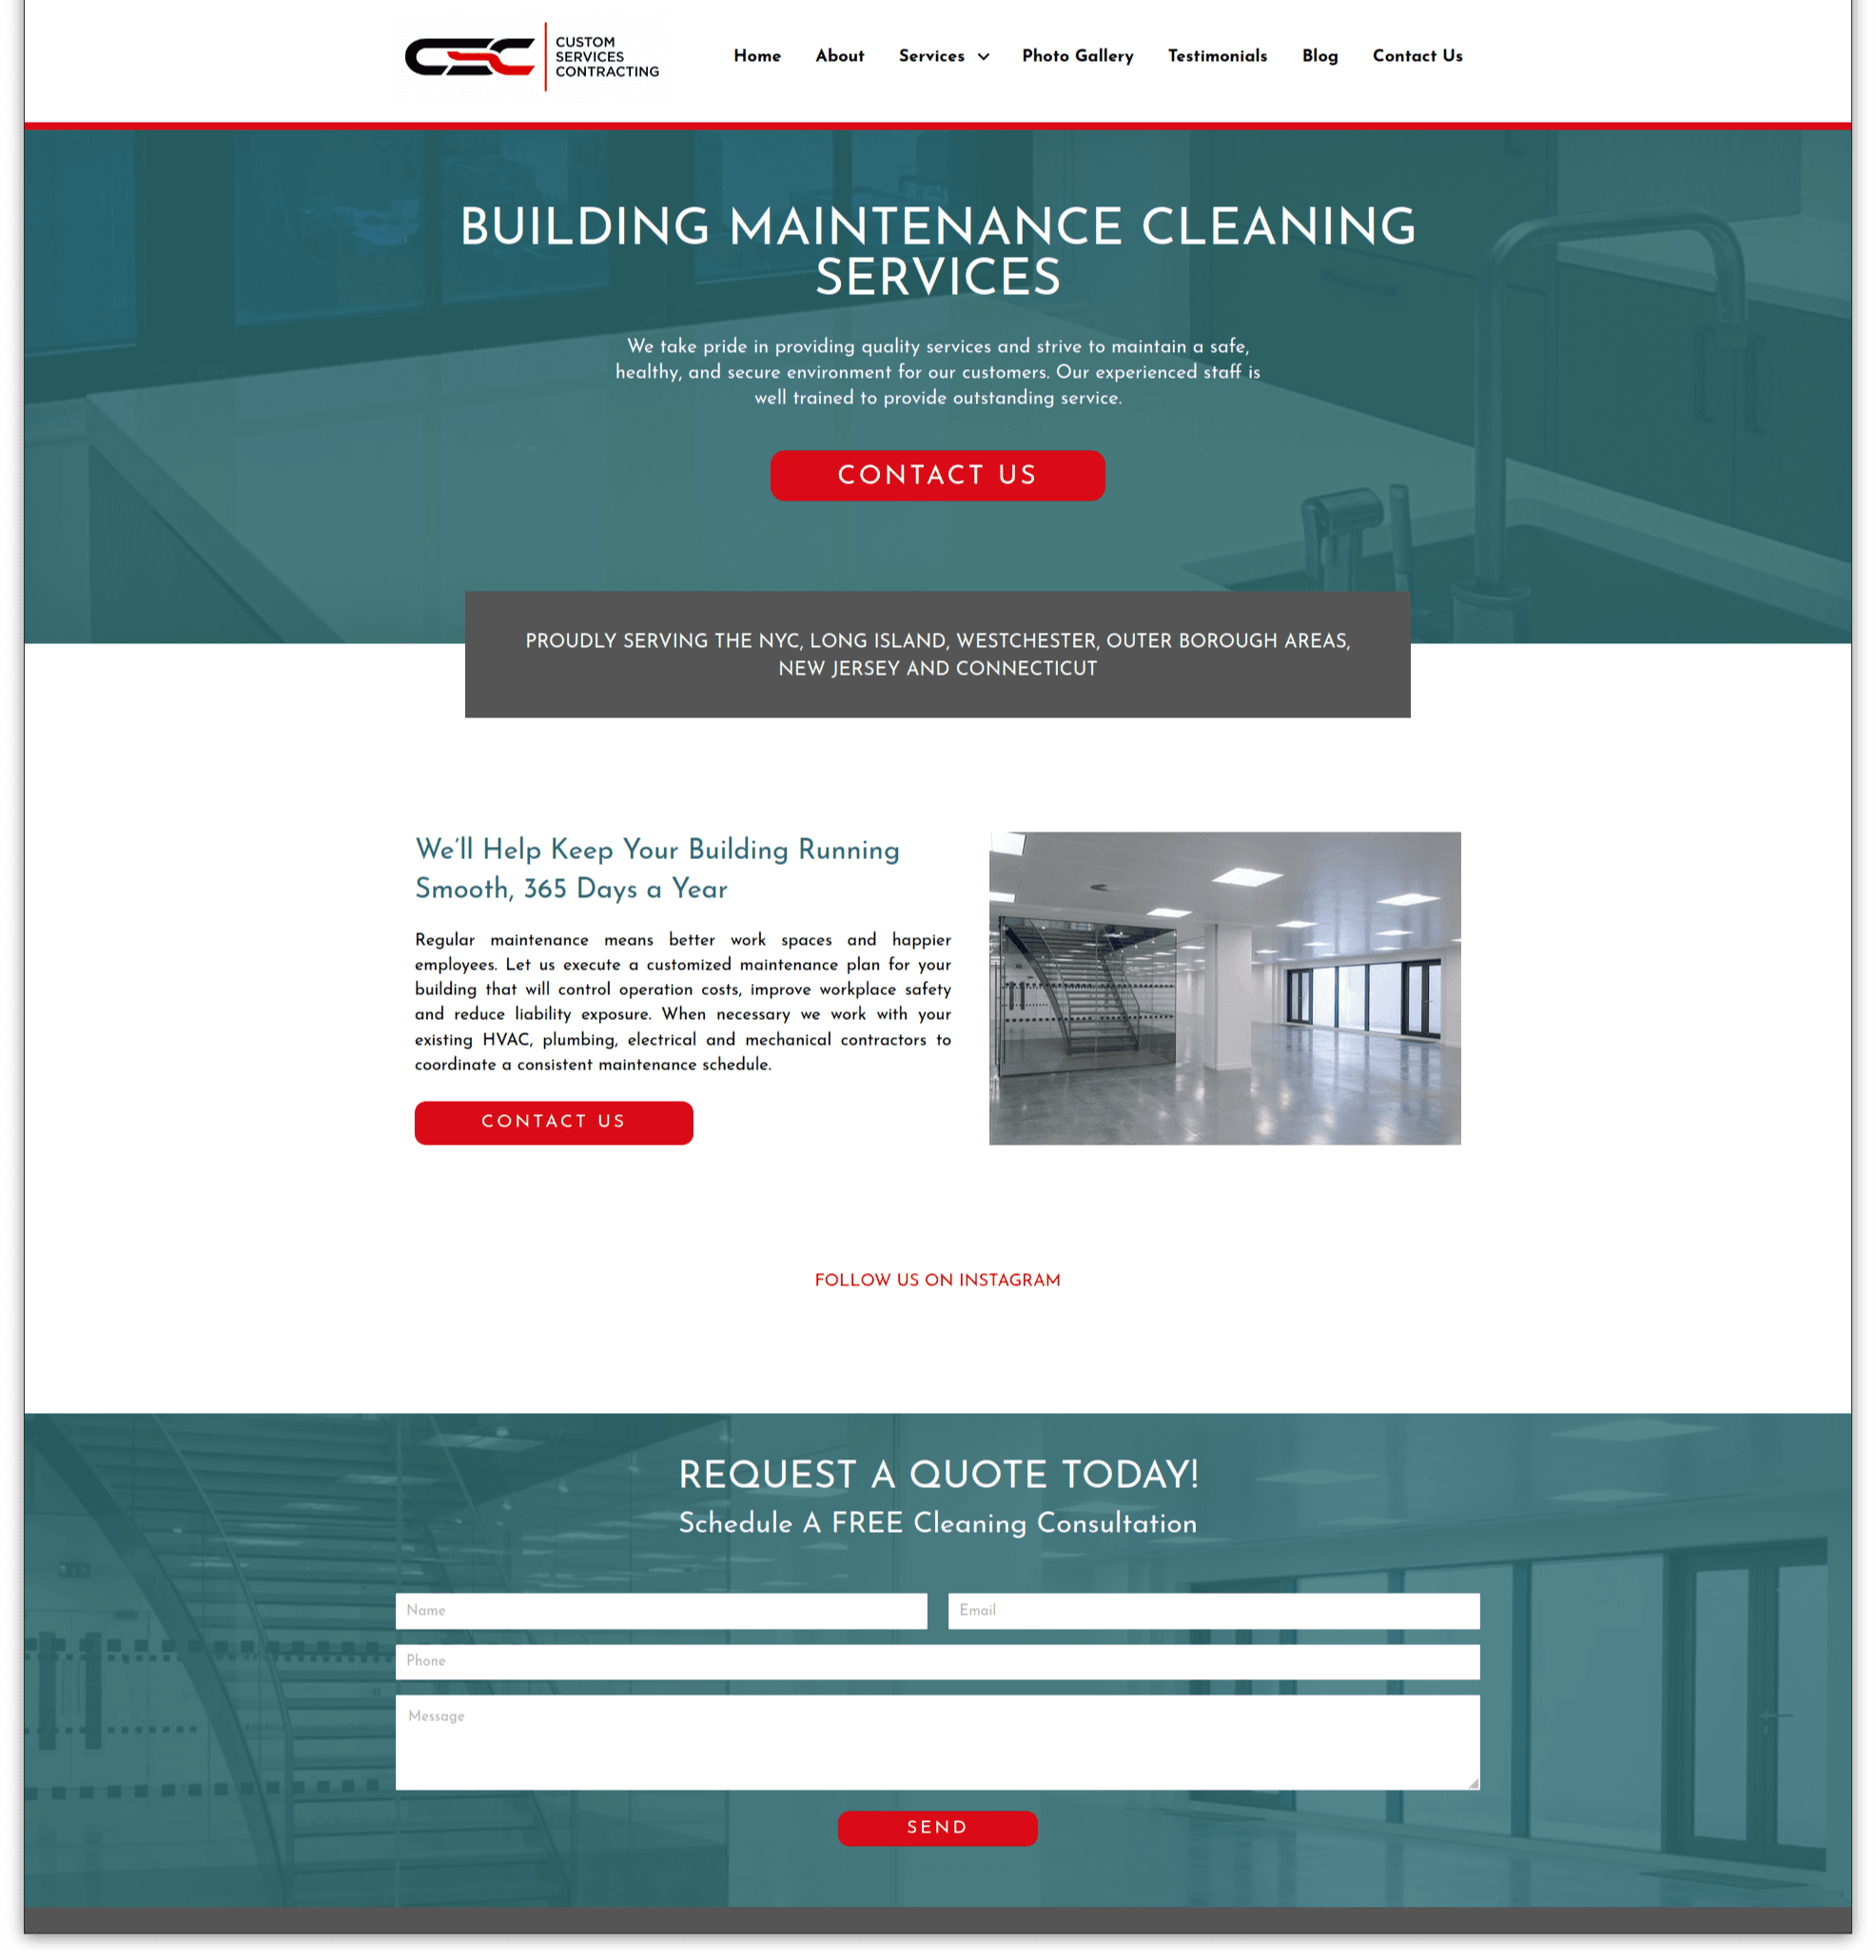Screen dimensions: 1876x1960
Task: Click the Blog navigation icon
Action: tap(1319, 56)
